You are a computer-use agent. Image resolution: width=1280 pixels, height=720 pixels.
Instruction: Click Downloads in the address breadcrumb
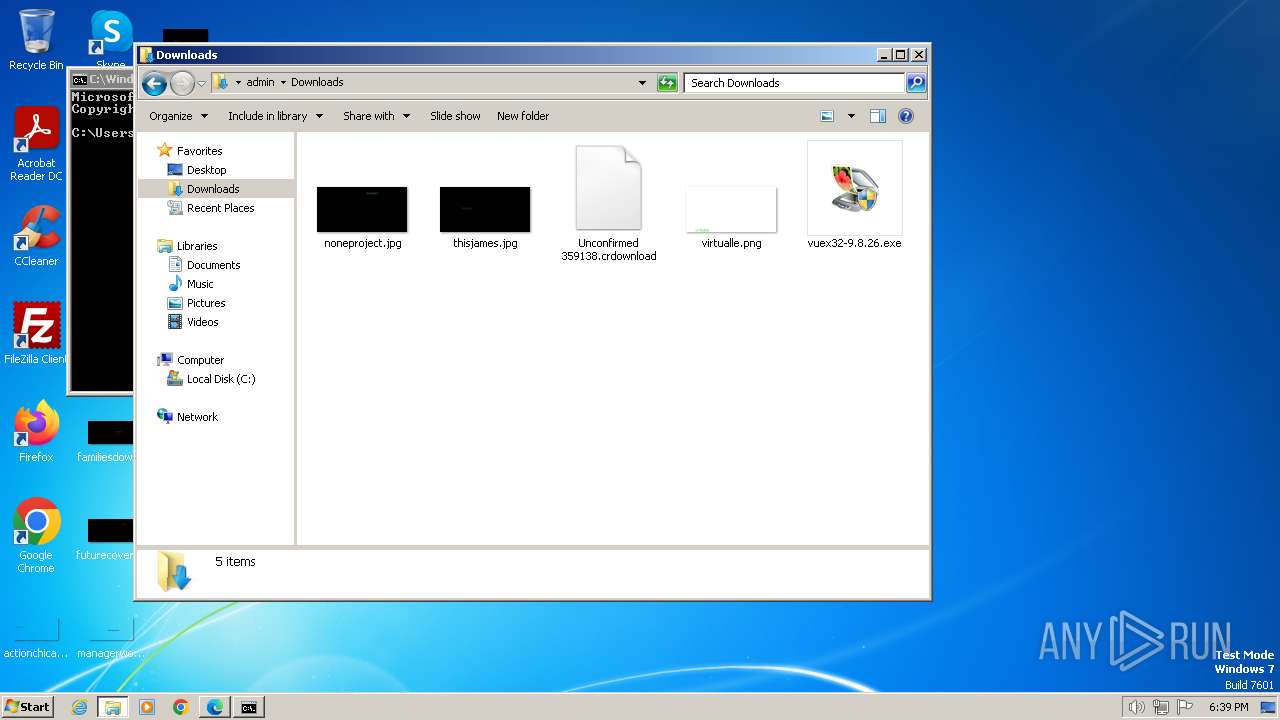click(317, 82)
